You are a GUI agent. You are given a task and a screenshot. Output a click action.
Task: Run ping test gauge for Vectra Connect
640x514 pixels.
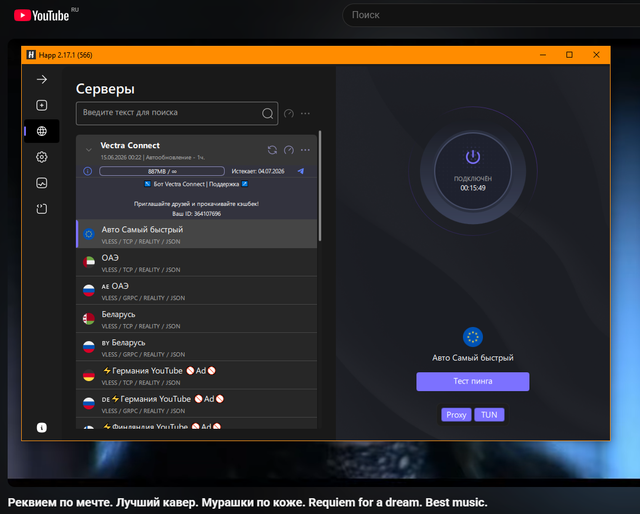[289, 150]
